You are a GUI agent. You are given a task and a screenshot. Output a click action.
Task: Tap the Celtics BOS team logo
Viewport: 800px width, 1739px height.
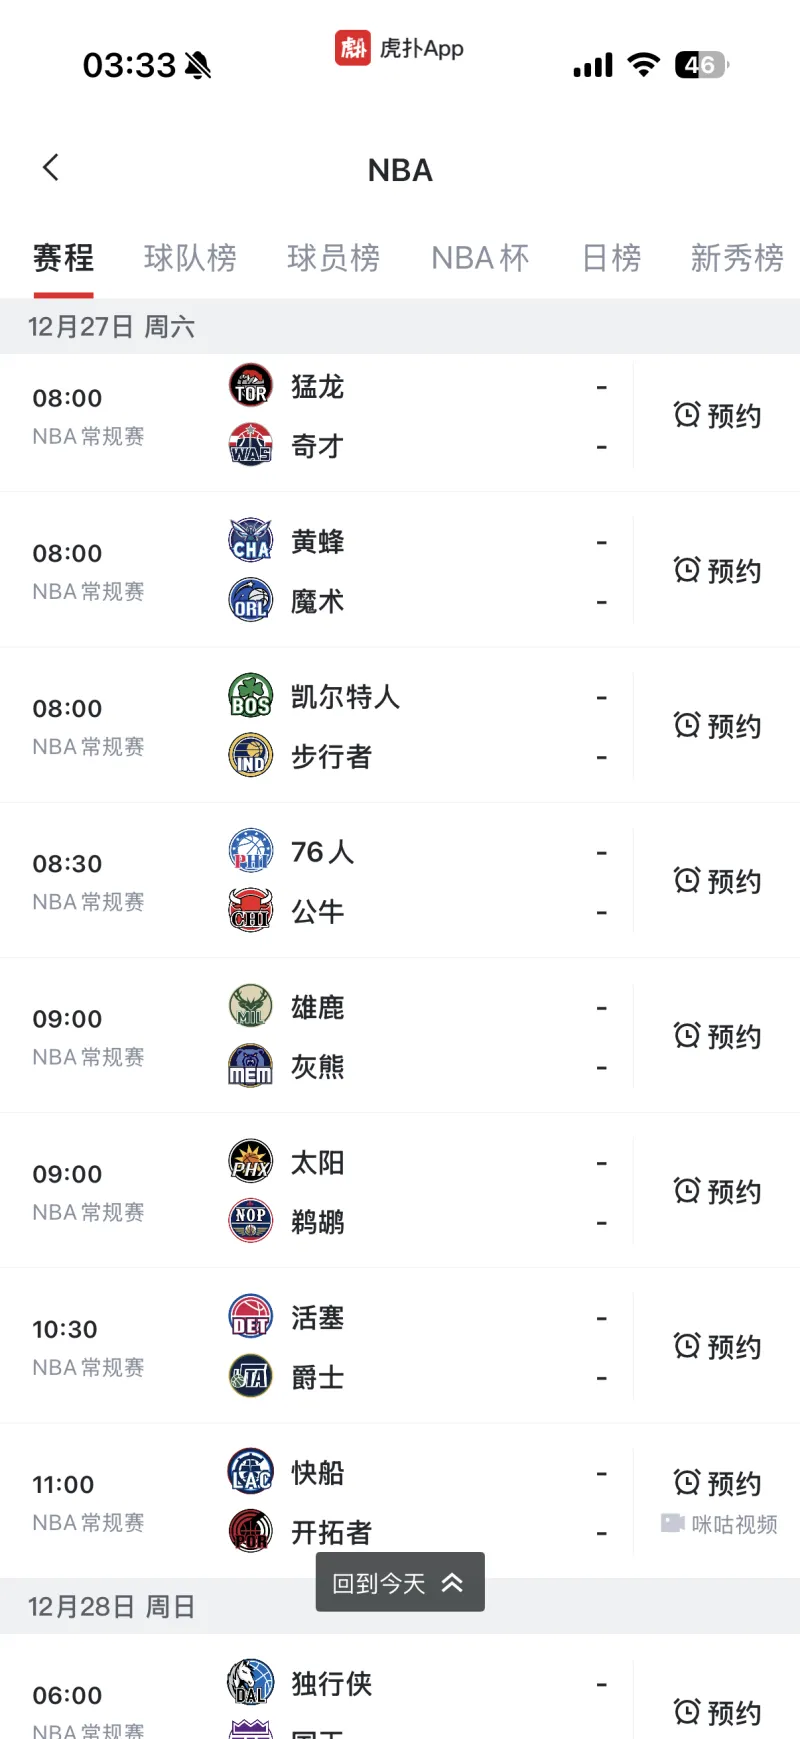click(250, 696)
